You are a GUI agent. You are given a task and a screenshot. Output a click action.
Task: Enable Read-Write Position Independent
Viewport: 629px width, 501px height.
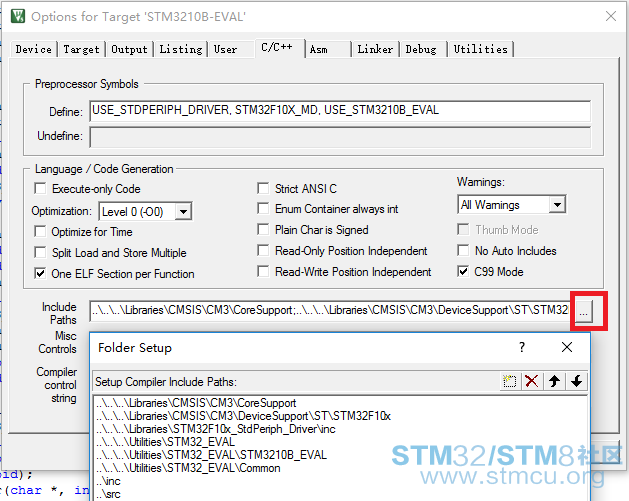pyautogui.click(x=263, y=272)
